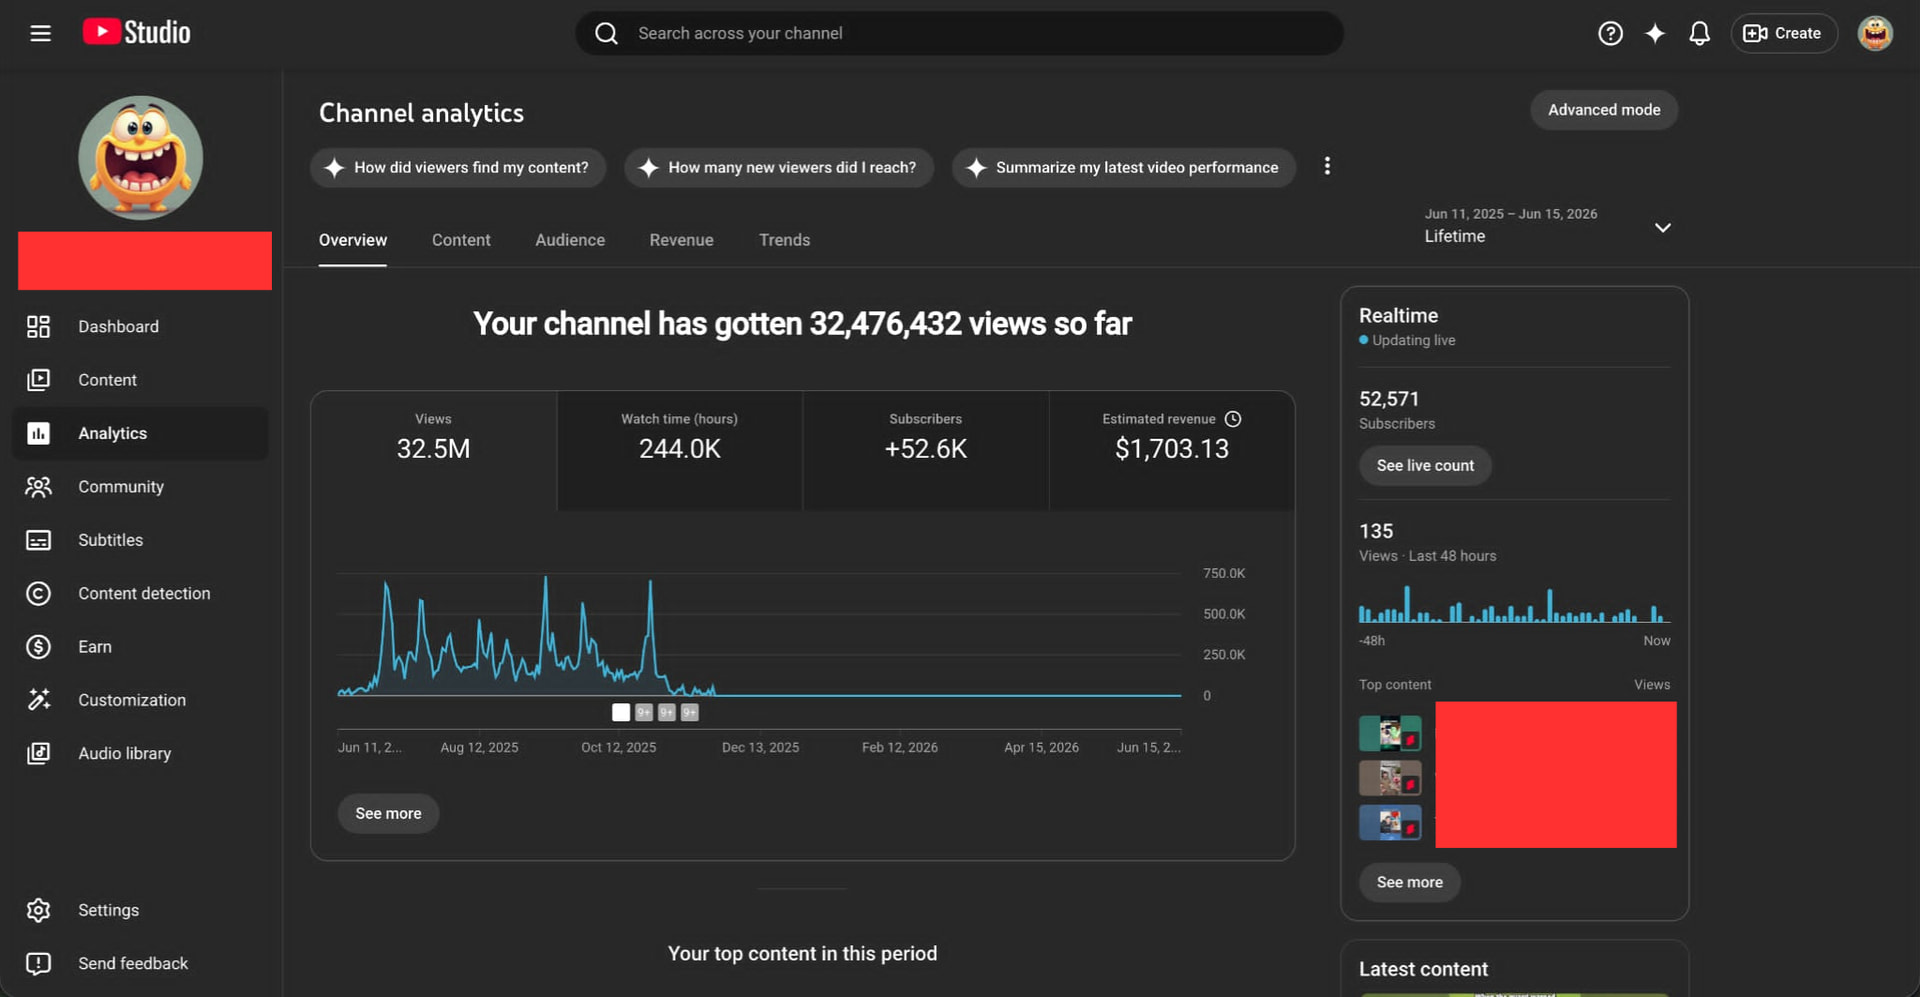Switch to the Revenue tab
The image size is (1920, 997).
pyautogui.click(x=681, y=240)
